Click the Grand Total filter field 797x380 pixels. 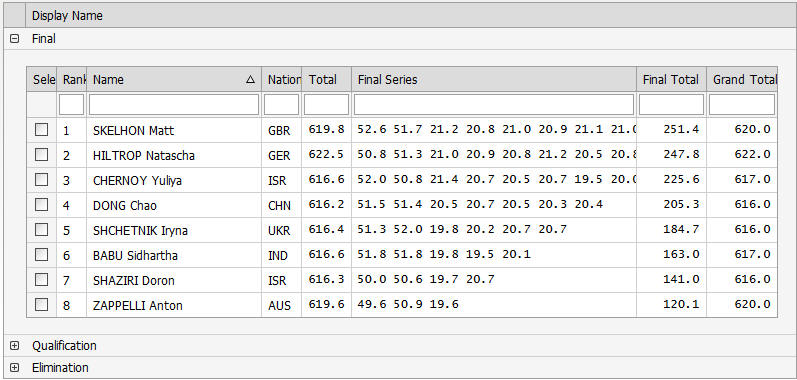[742, 105]
